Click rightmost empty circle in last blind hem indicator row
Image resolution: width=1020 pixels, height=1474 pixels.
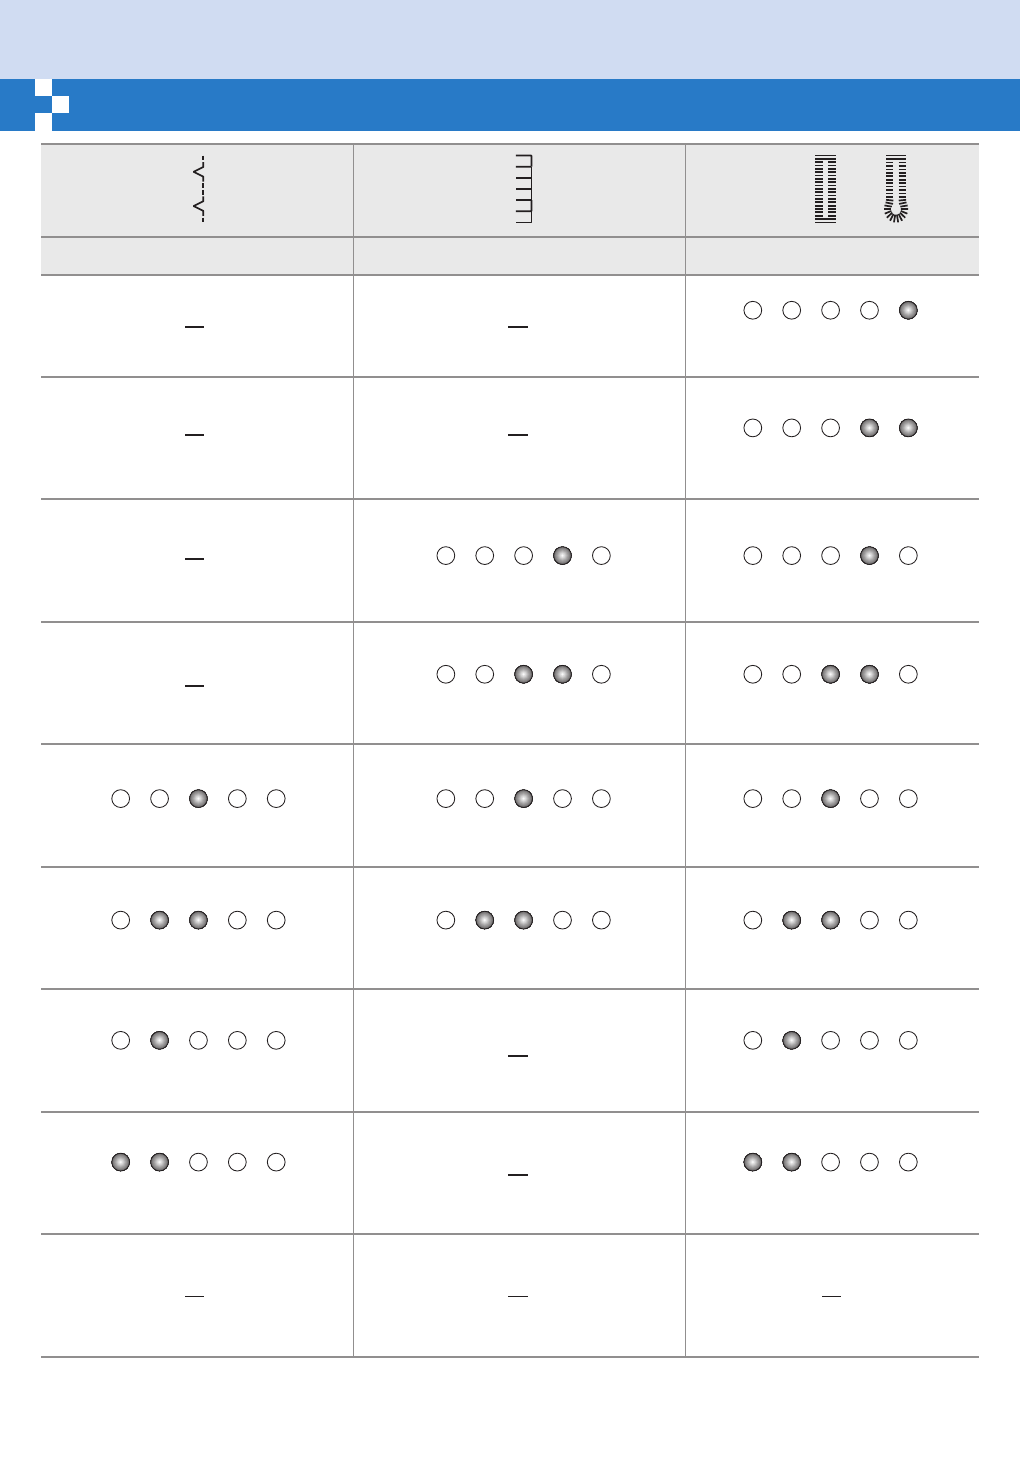276,1162
